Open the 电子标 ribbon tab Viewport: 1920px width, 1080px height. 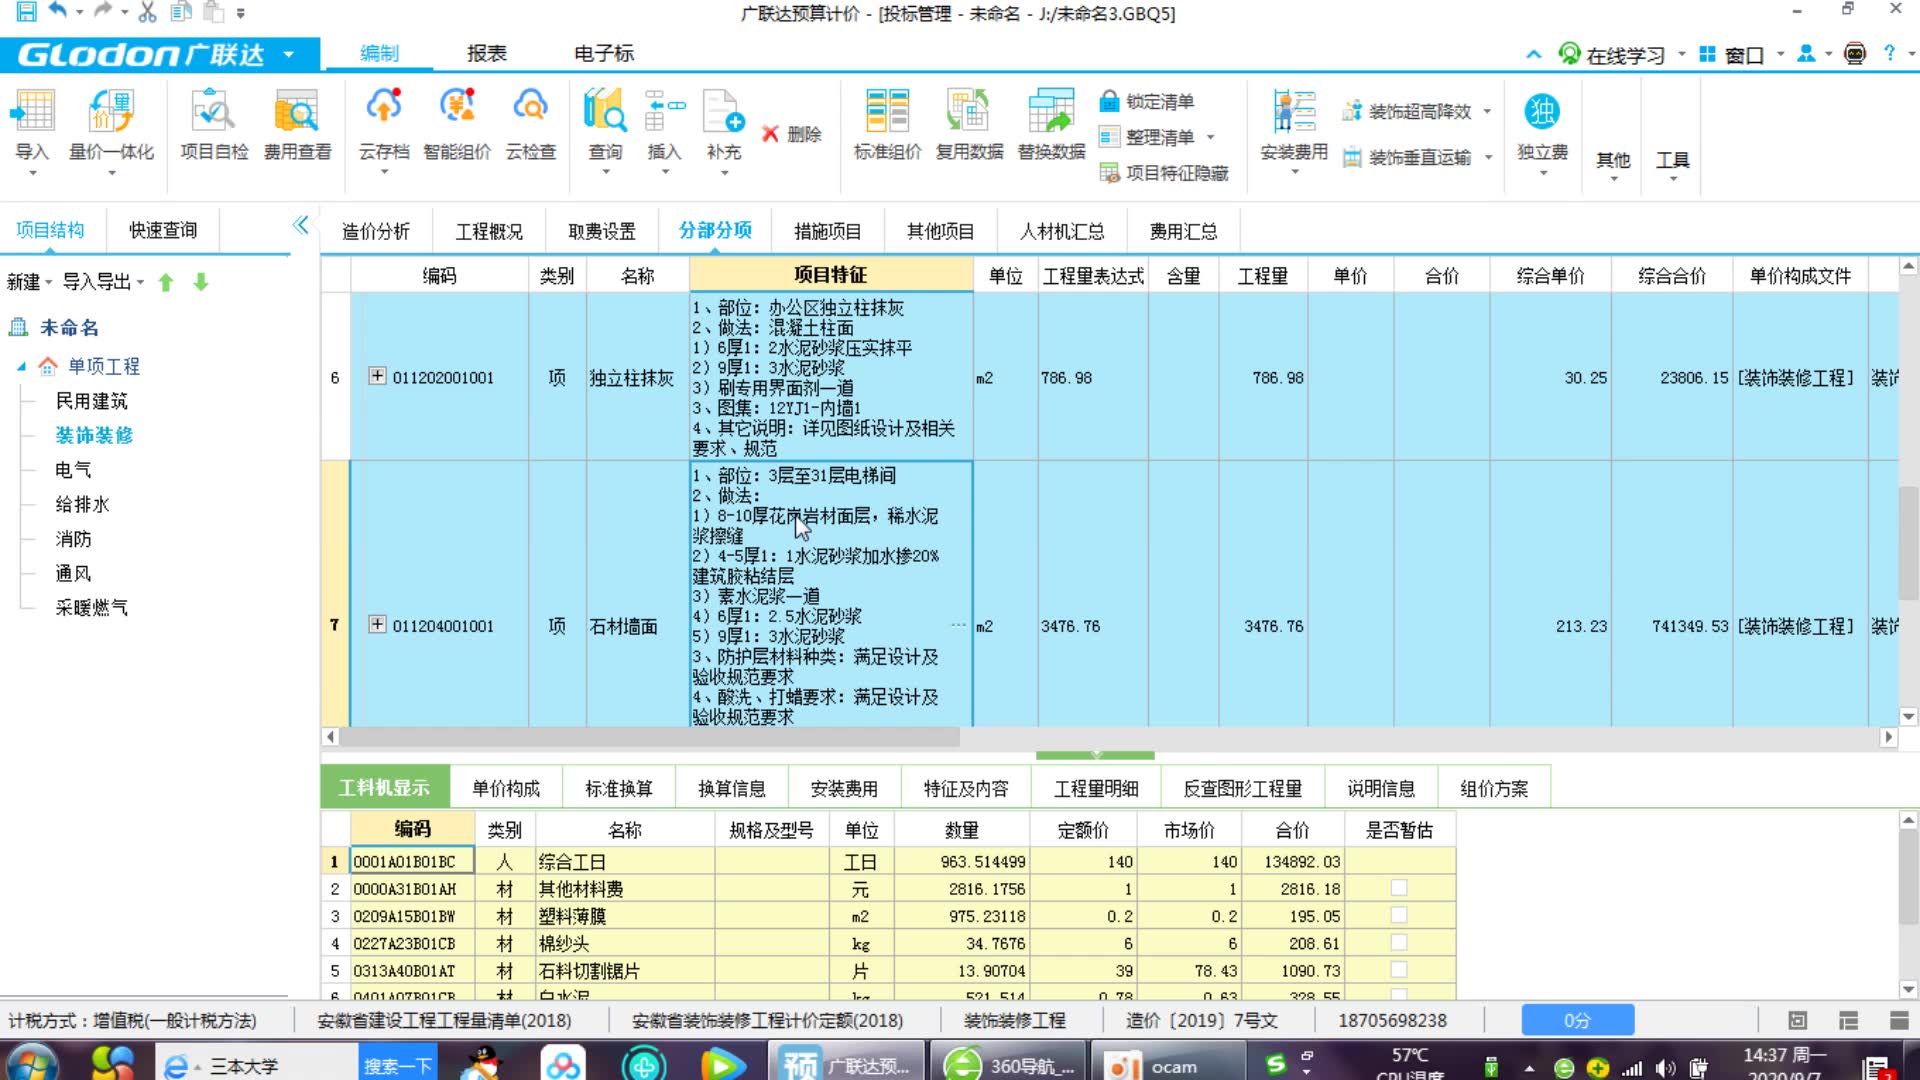tap(602, 54)
